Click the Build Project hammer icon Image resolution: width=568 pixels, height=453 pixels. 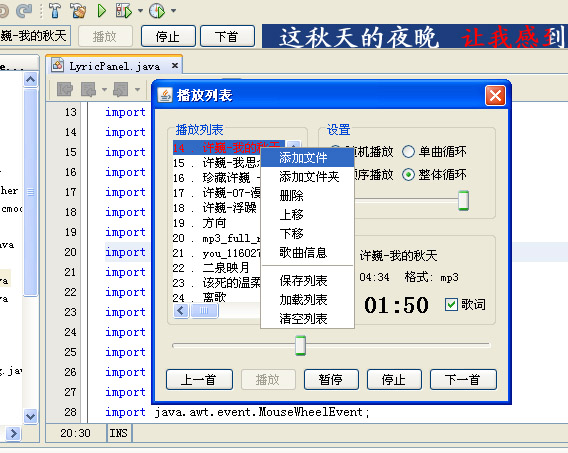pos(55,11)
